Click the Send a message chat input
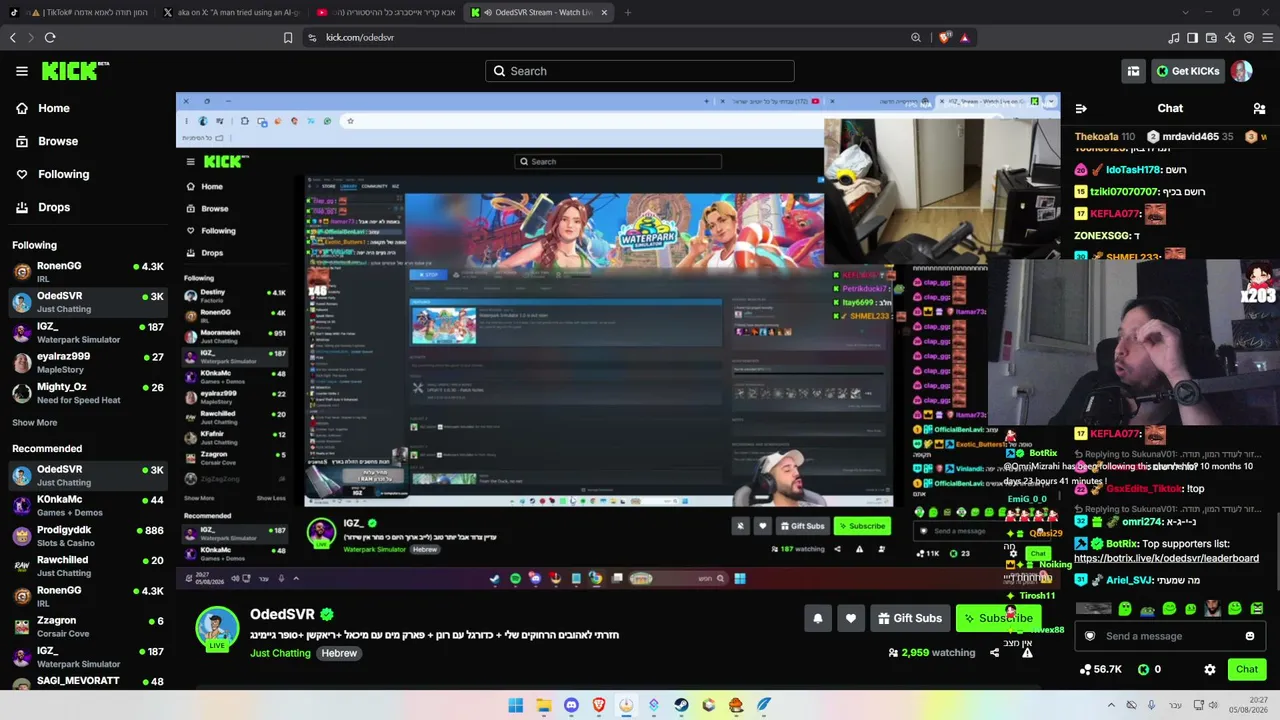The image size is (1280, 720). tap(1170, 636)
